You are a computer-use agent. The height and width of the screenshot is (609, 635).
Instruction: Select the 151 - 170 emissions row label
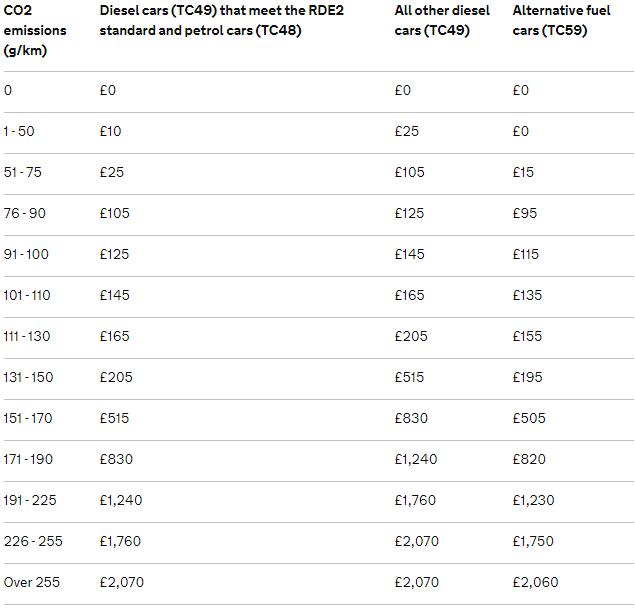tap(28, 418)
